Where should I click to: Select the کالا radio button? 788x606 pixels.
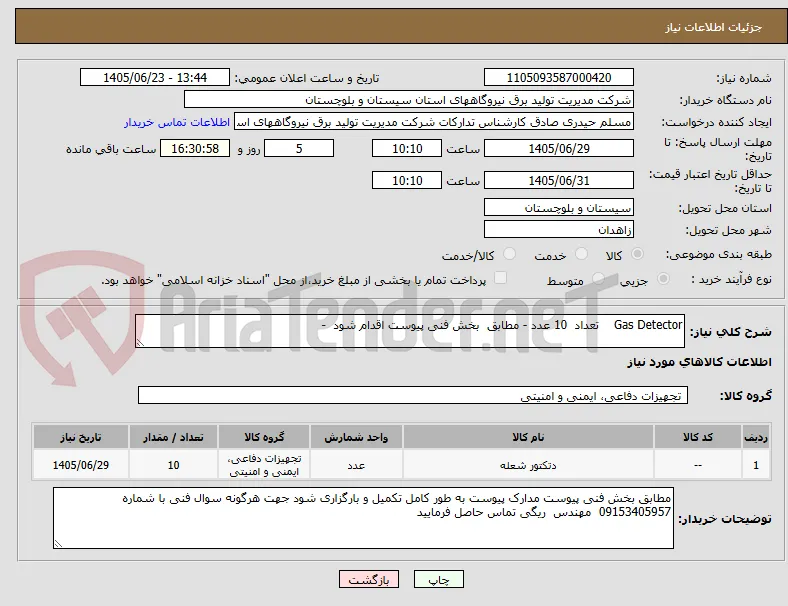tap(637, 254)
